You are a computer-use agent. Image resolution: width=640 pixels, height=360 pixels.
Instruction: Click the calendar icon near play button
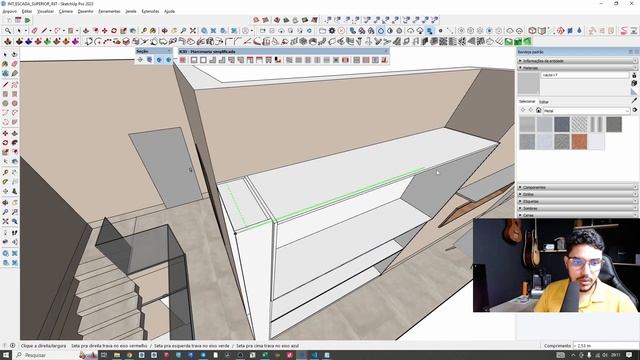[18, 20]
